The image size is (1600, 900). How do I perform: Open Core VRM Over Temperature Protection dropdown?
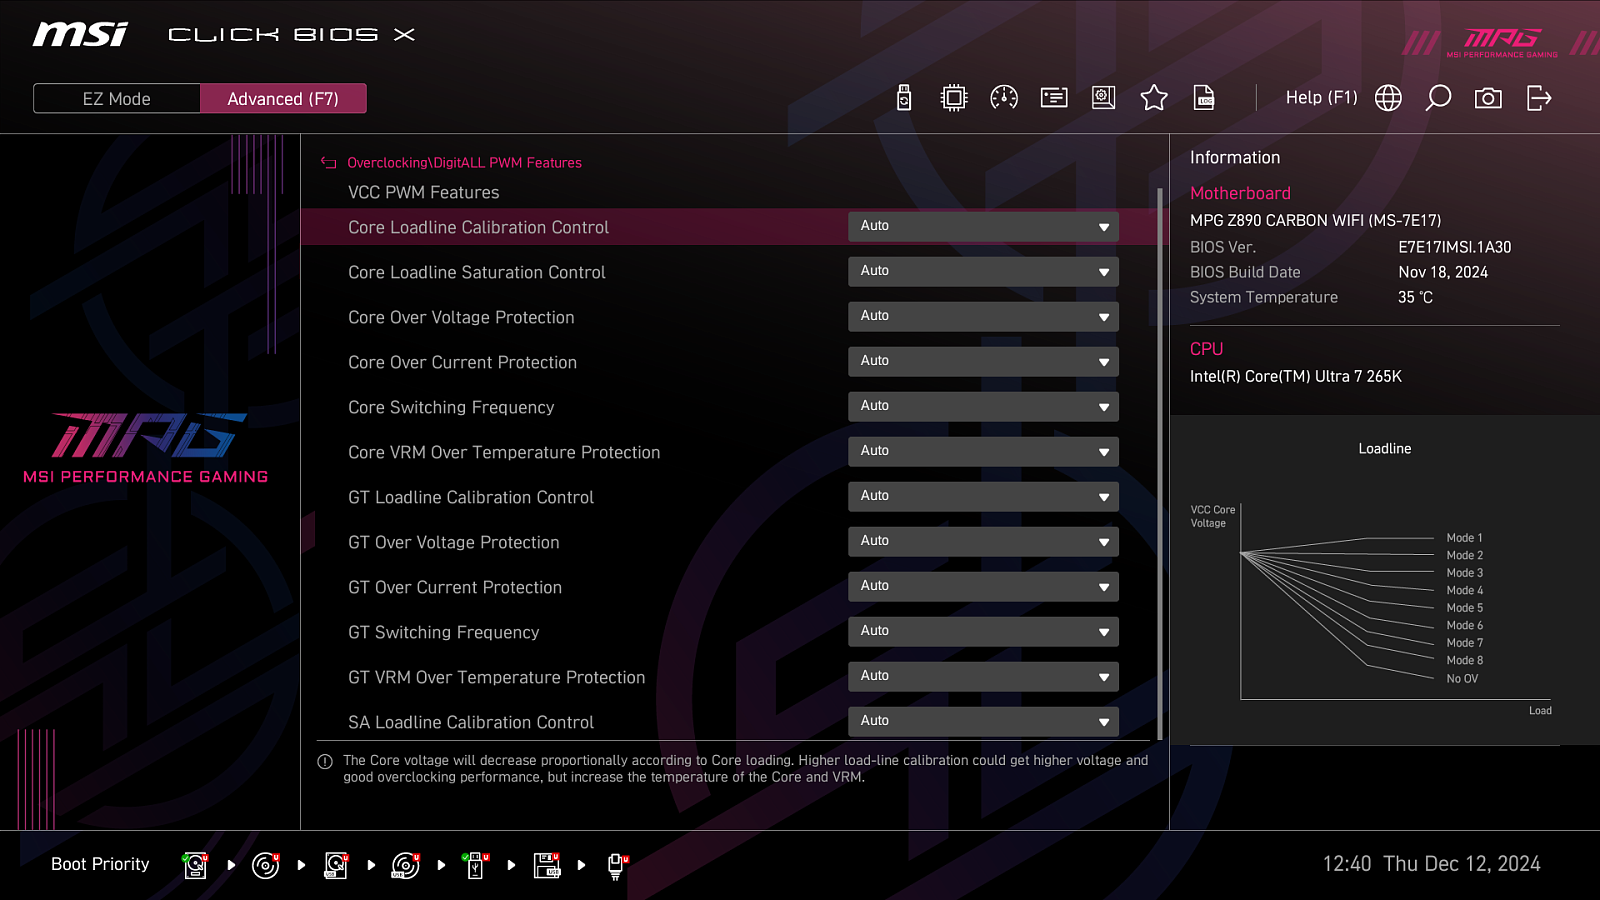[x=983, y=452]
